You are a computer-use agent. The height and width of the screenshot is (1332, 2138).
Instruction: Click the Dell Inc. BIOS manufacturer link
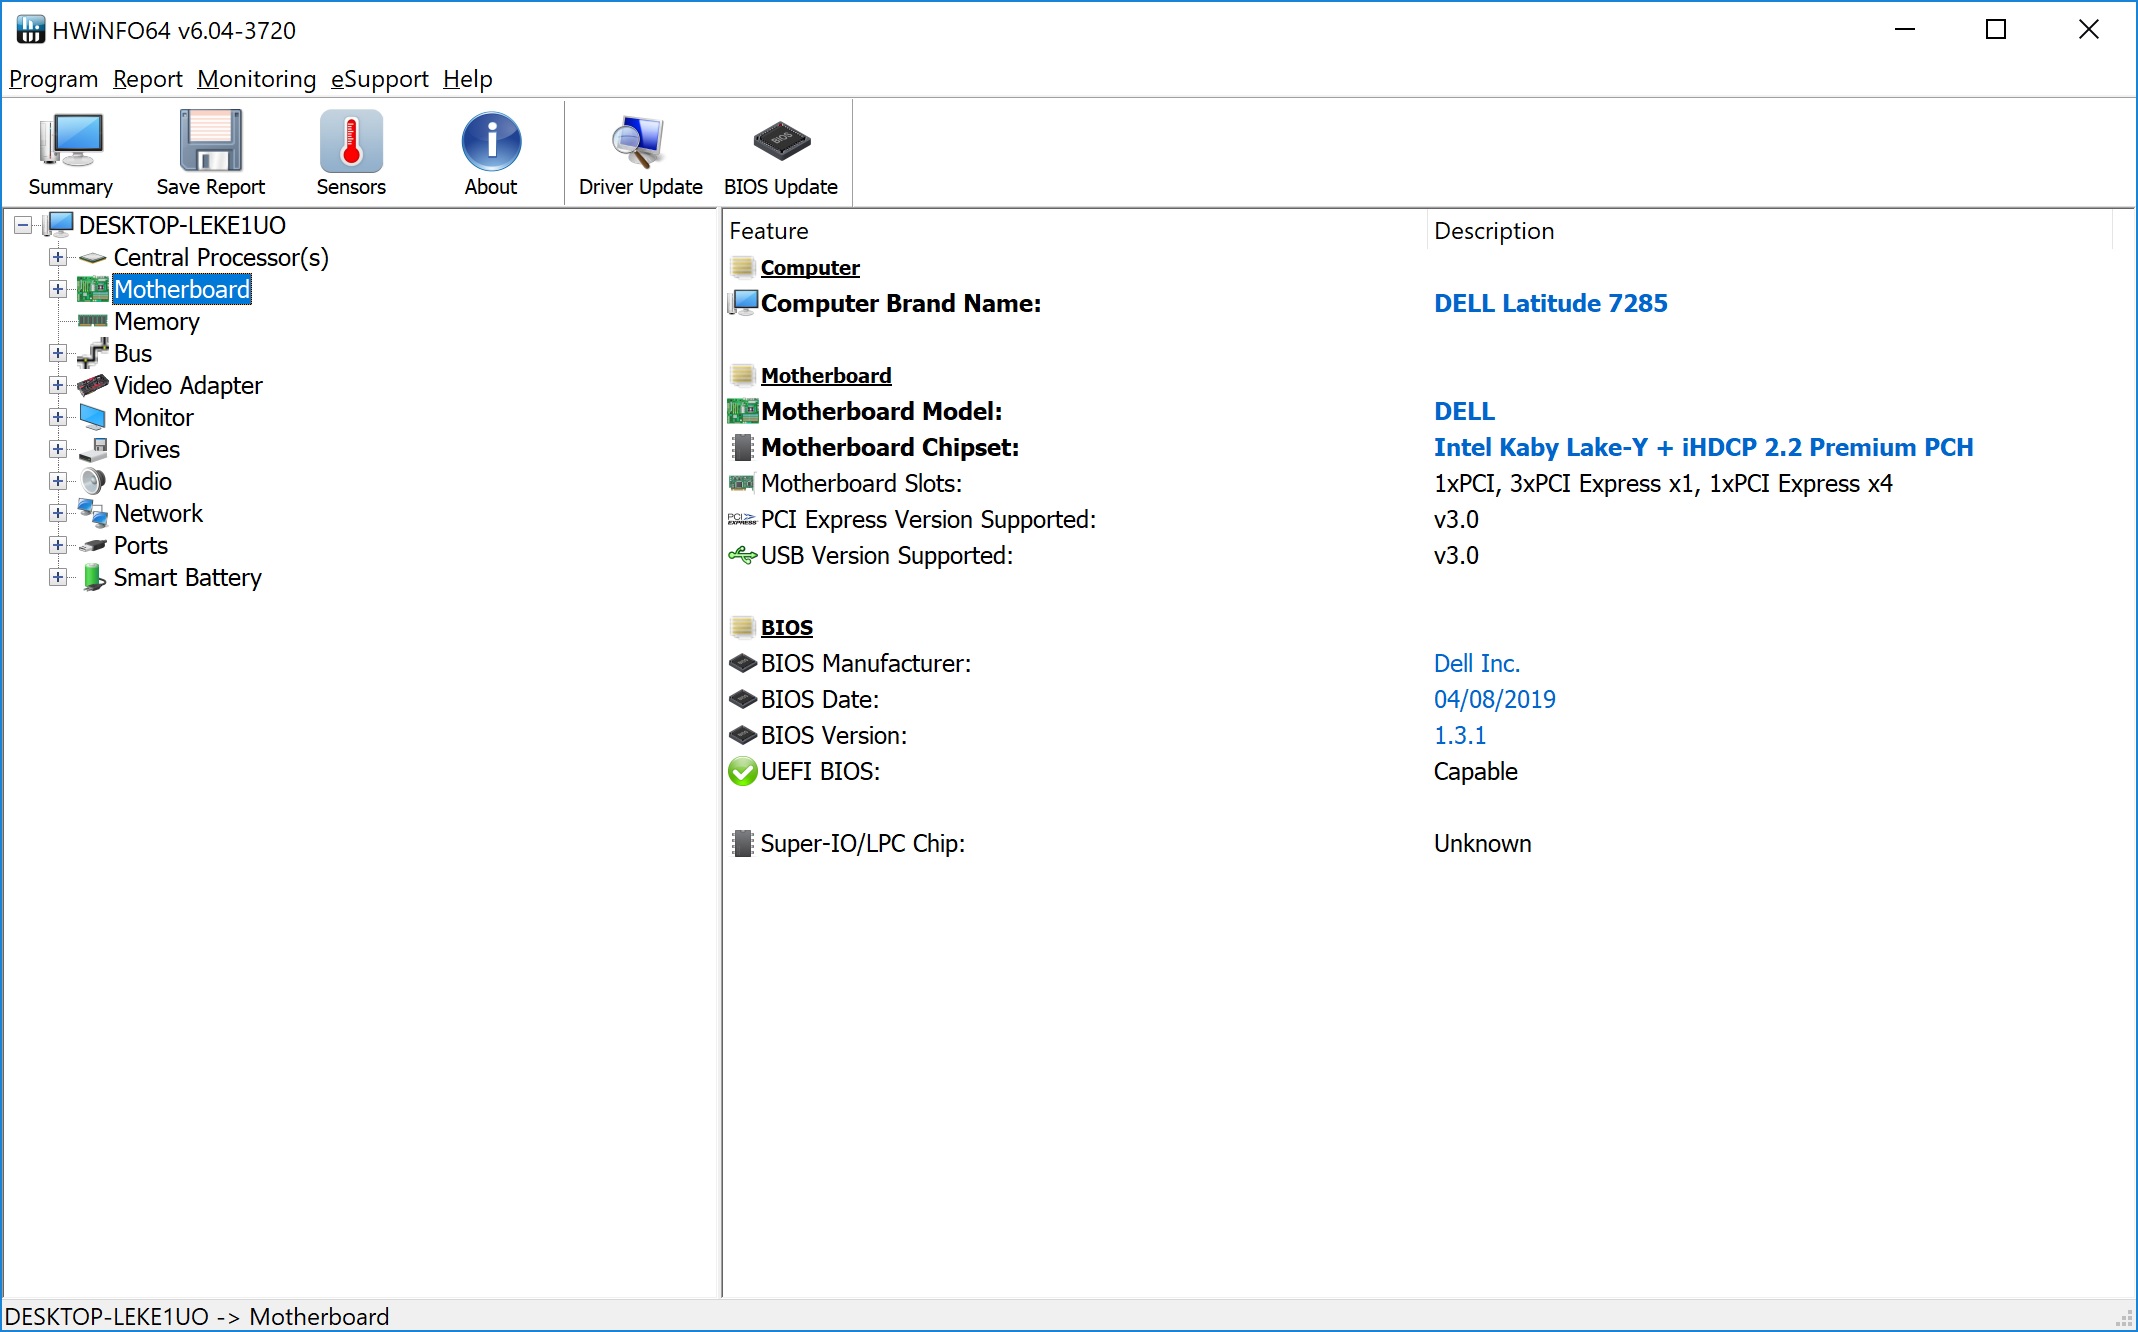coord(1477,663)
